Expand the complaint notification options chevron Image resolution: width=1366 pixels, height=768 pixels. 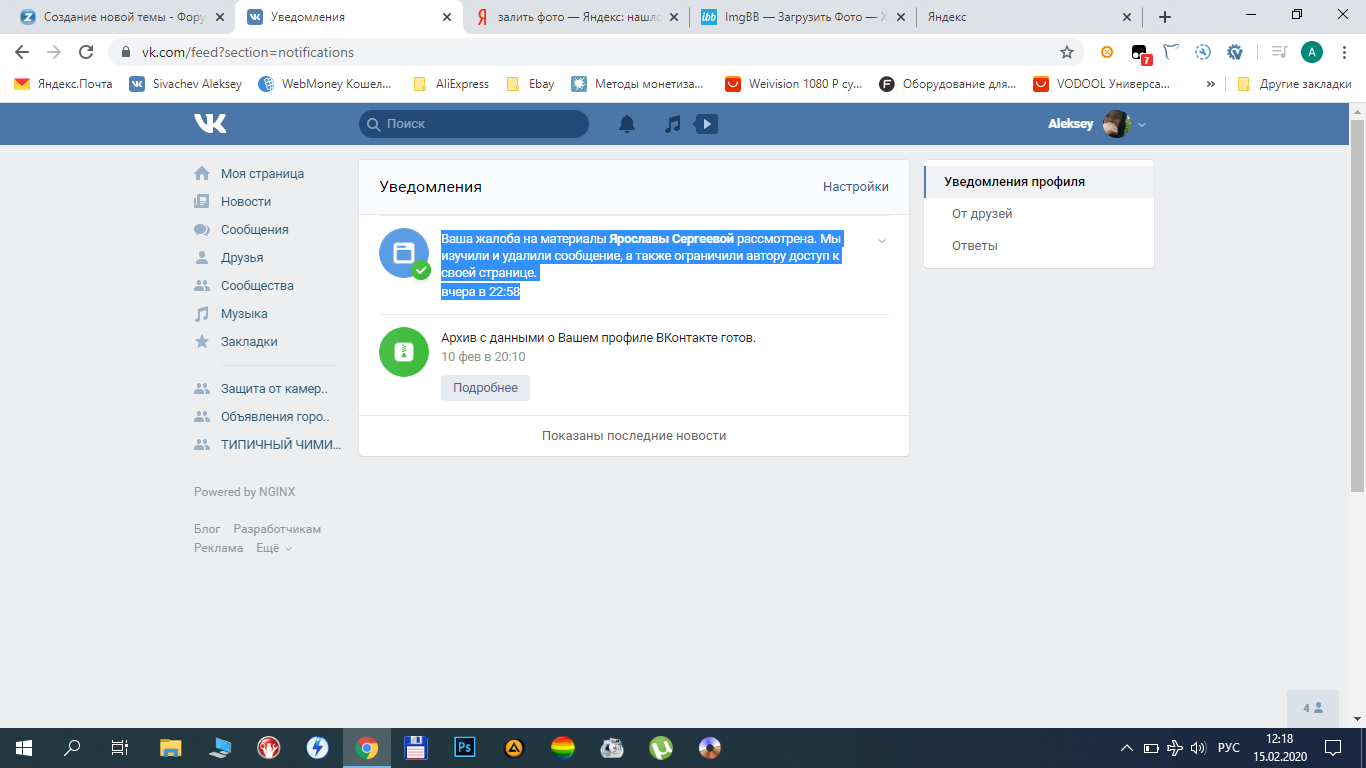coord(881,241)
